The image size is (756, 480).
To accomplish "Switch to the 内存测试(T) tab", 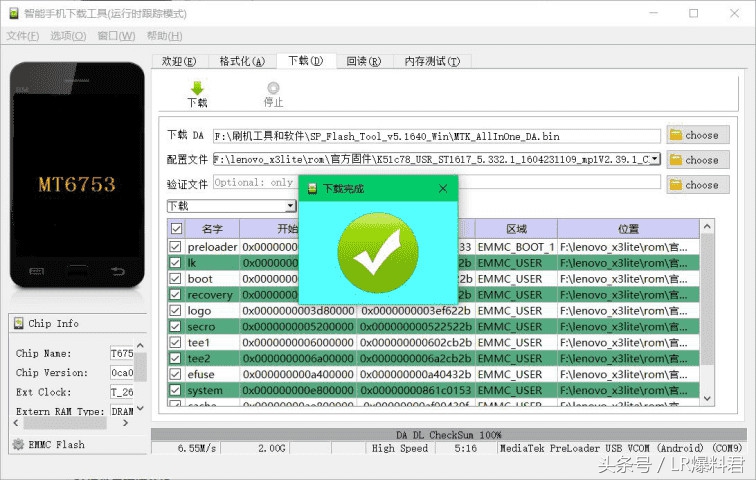I will tap(432, 61).
